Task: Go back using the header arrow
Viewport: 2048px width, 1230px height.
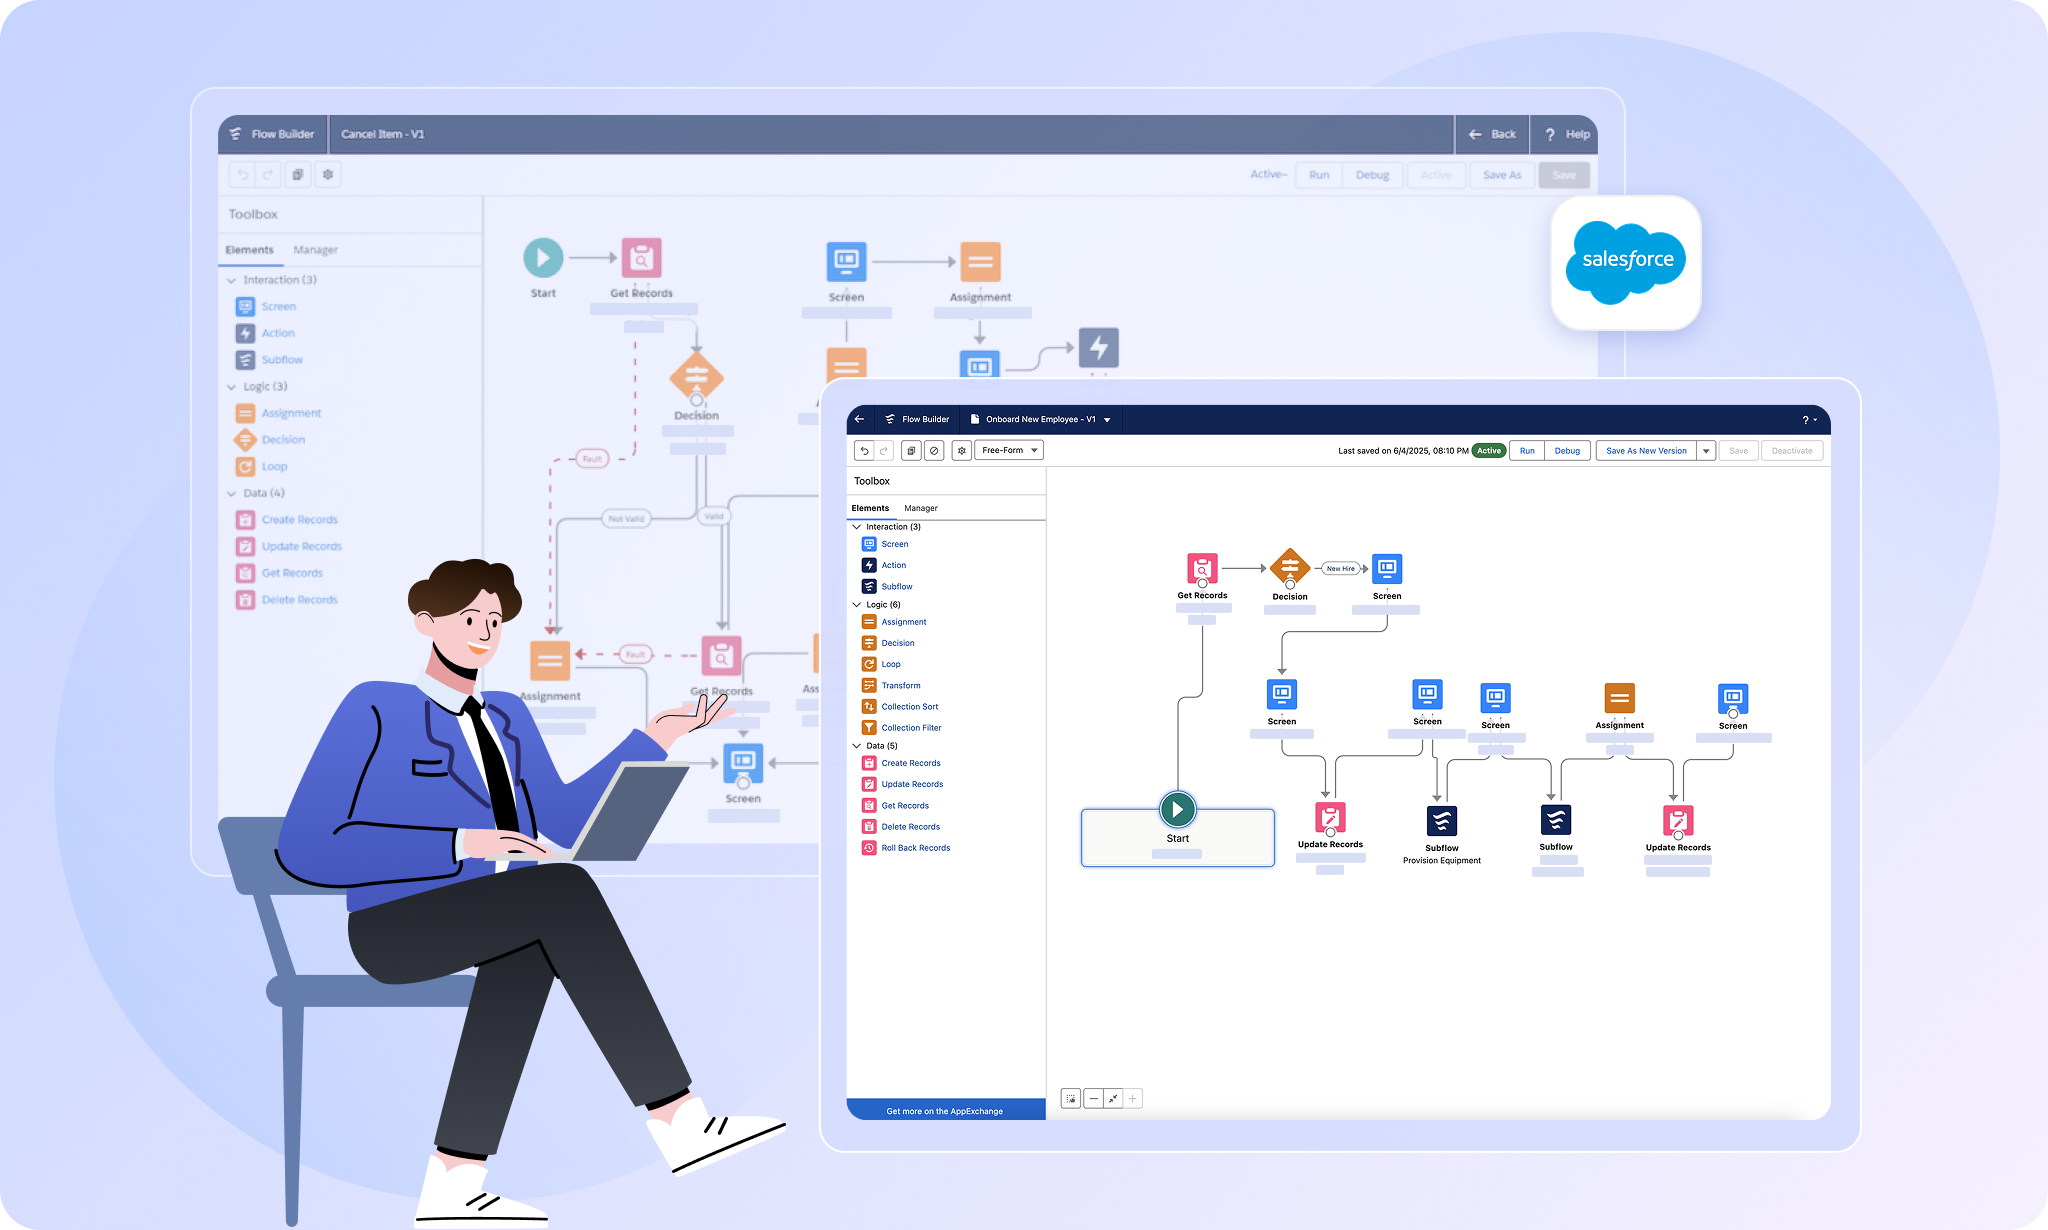Action: tap(859, 419)
